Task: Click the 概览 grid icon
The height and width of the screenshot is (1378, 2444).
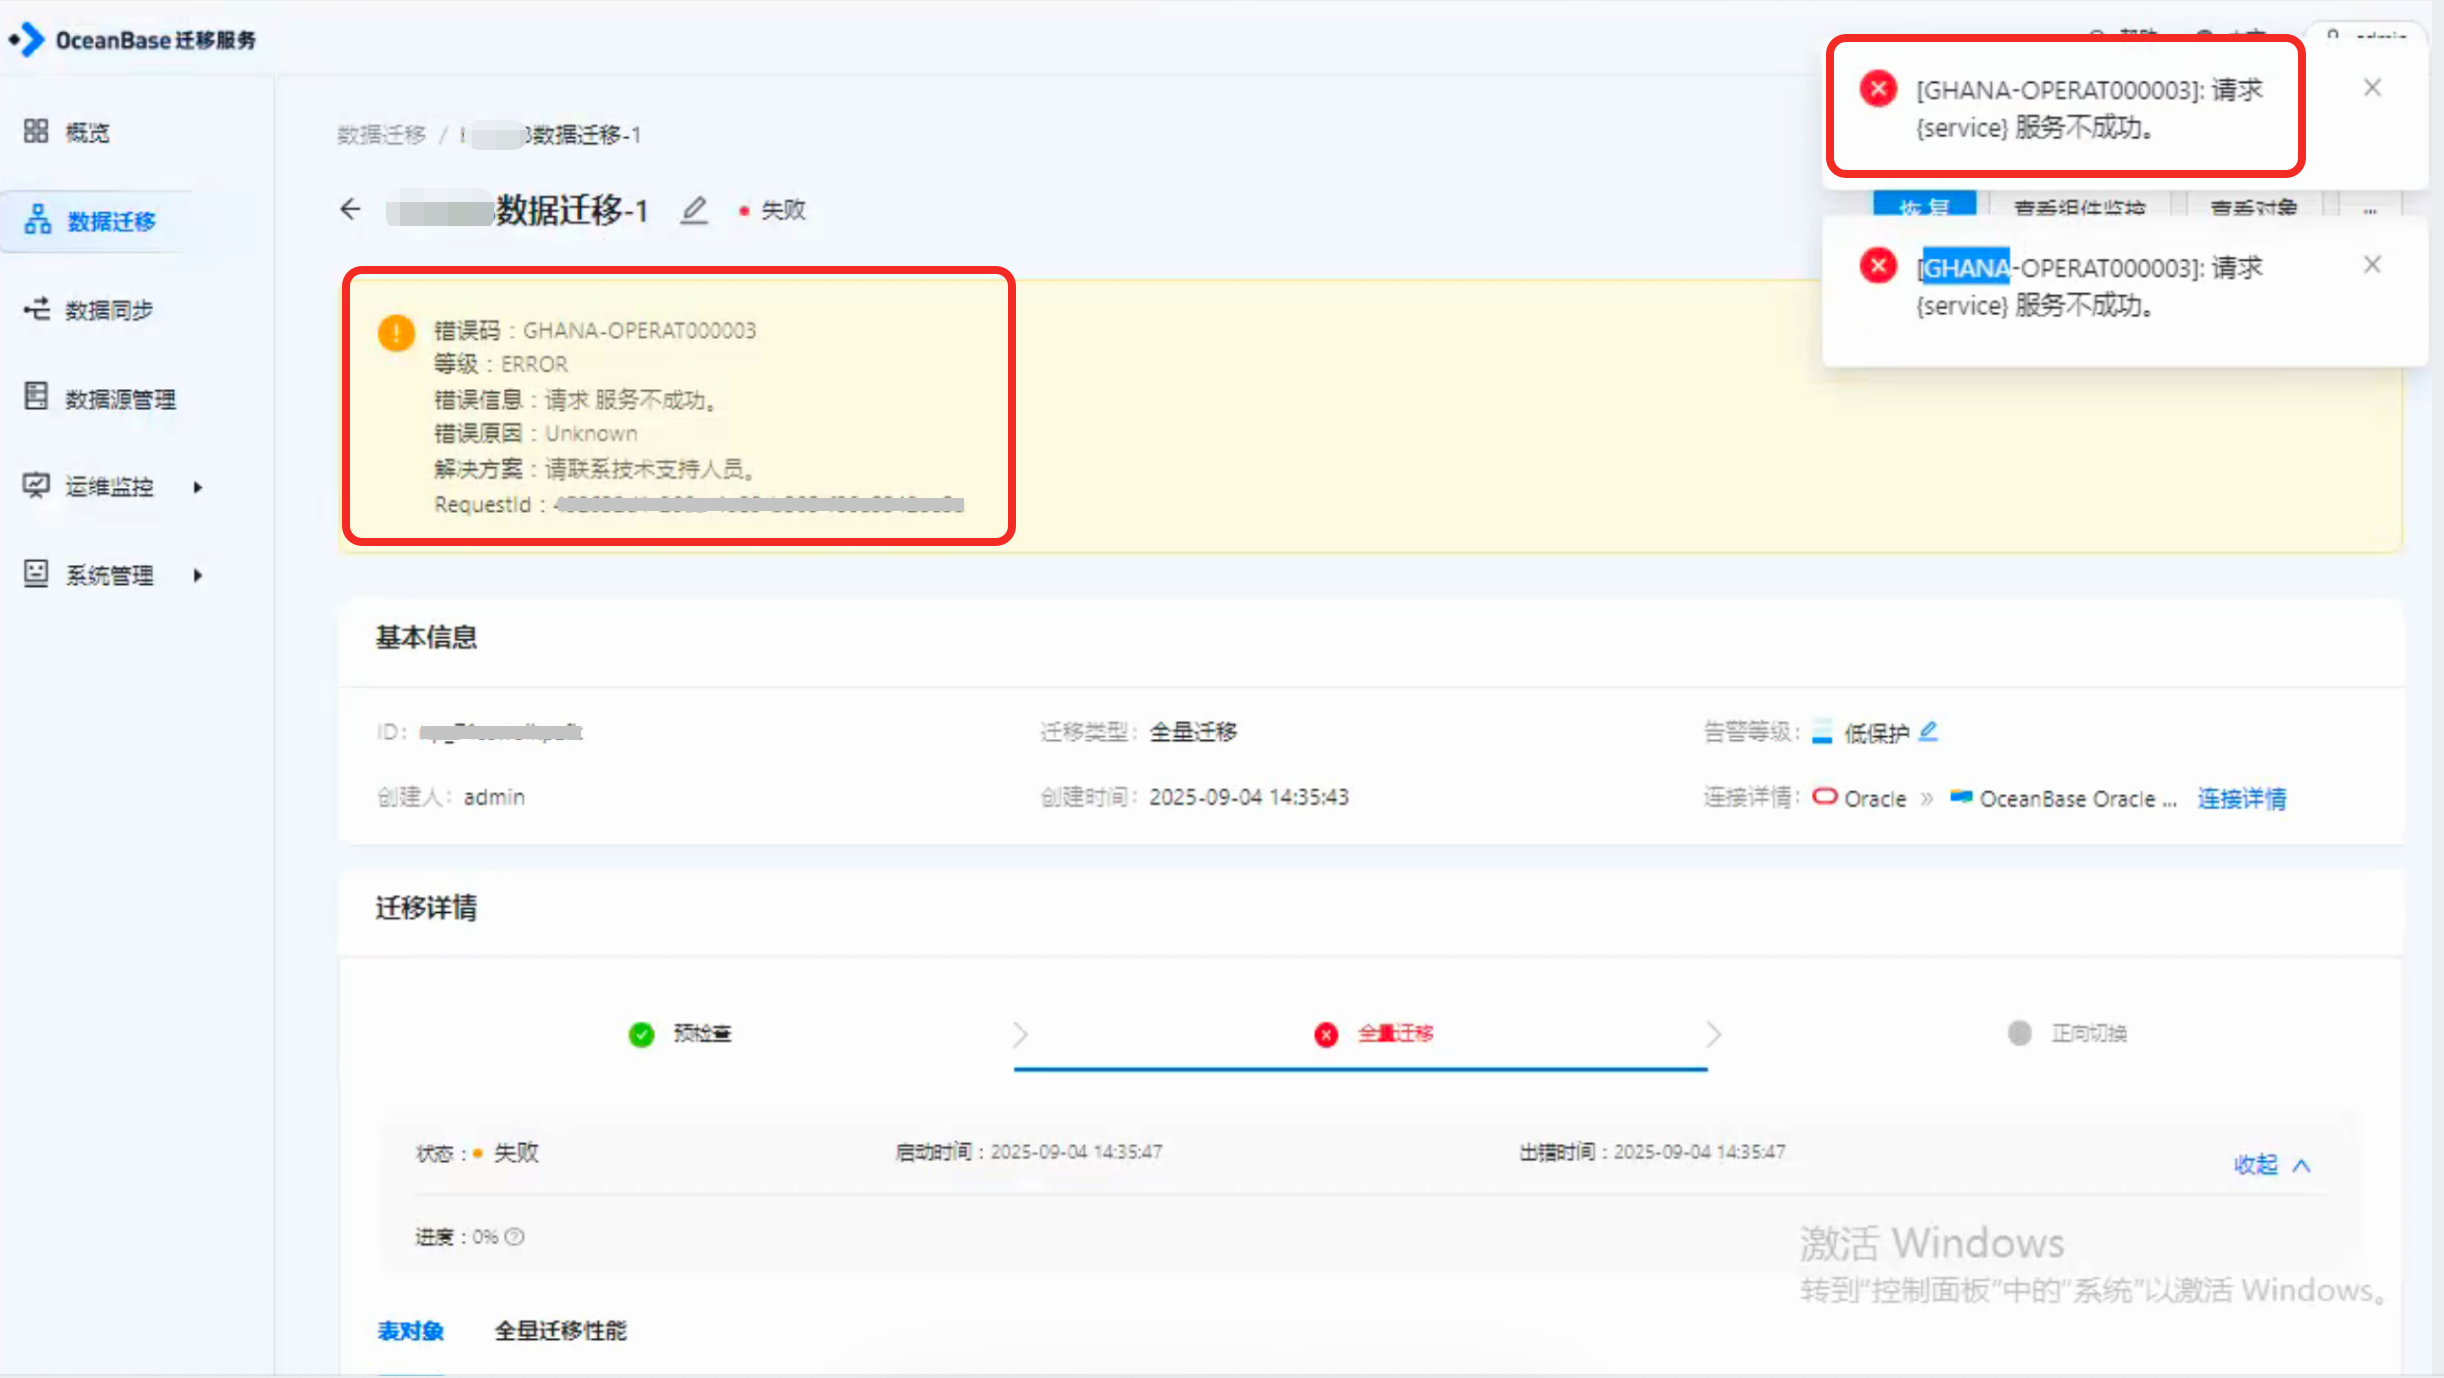Action: point(36,131)
